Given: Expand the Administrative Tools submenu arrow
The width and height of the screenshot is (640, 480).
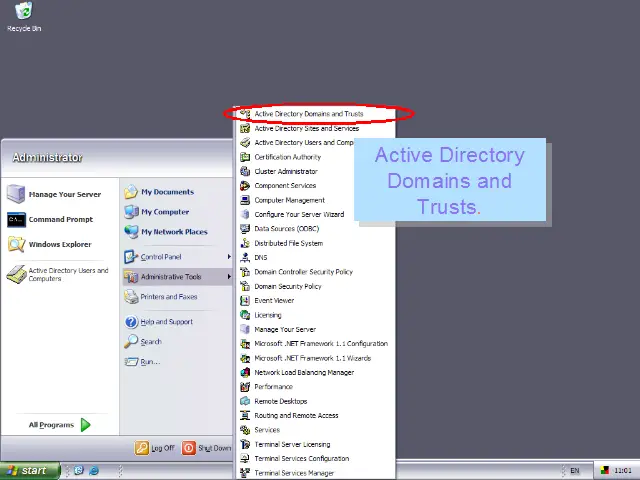Looking at the screenshot, I should coord(229,277).
